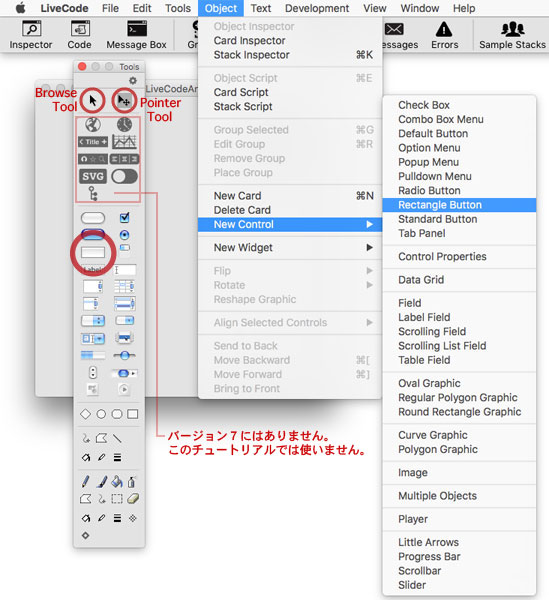Pick the Segmented Control widget icon
Screen dimensions: 549x600
[x=124, y=159]
